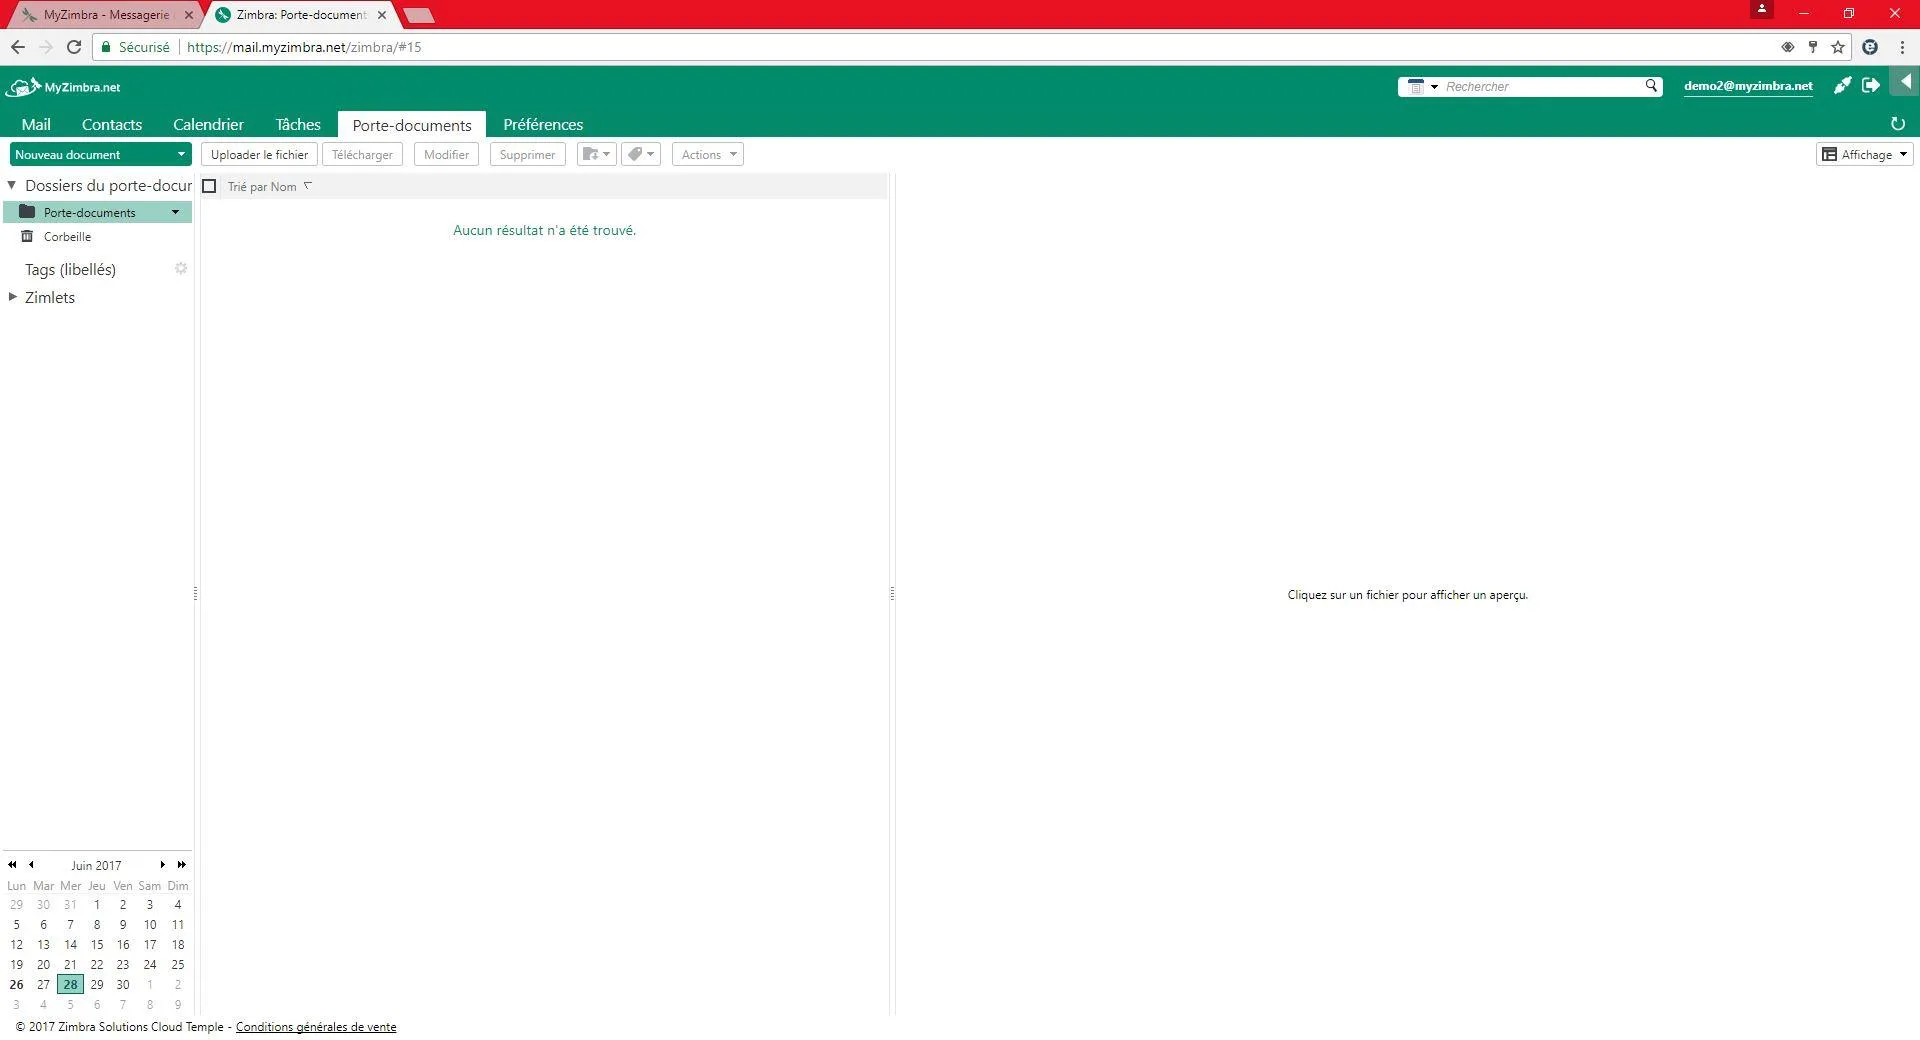Click the rocket icon beside account name
The image size is (1920, 1040).
tap(1842, 86)
